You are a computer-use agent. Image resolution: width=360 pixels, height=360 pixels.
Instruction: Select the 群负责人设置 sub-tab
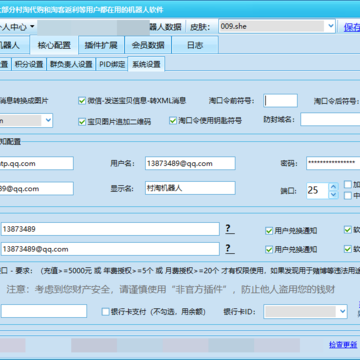coord(71,64)
